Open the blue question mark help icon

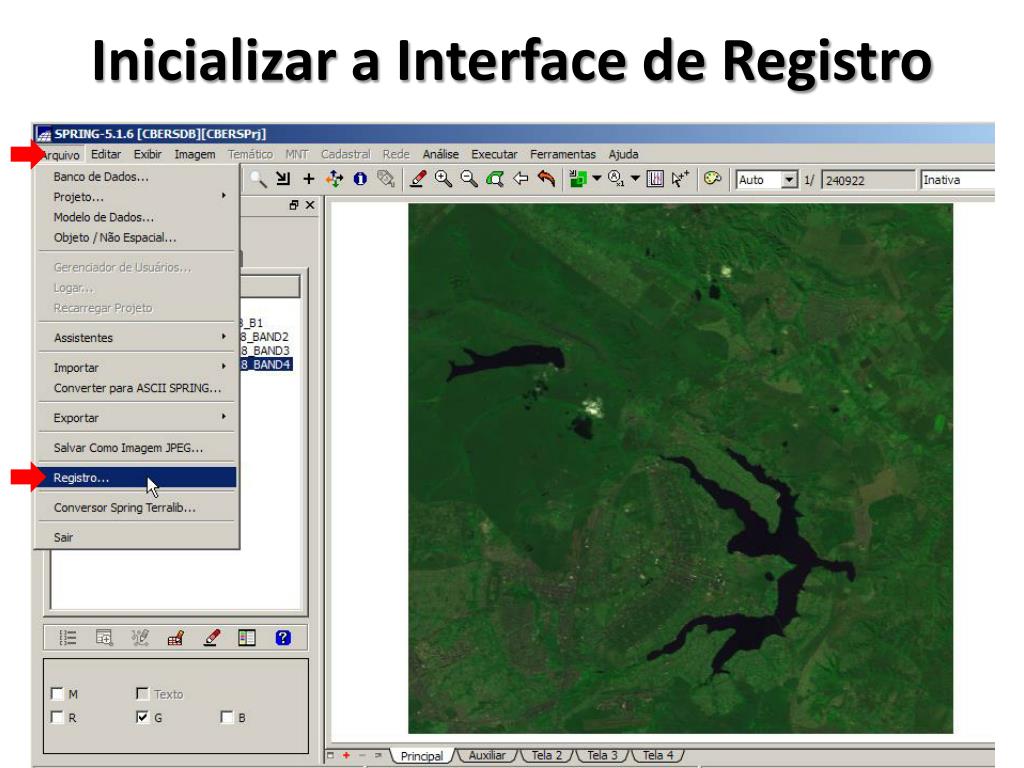point(283,637)
